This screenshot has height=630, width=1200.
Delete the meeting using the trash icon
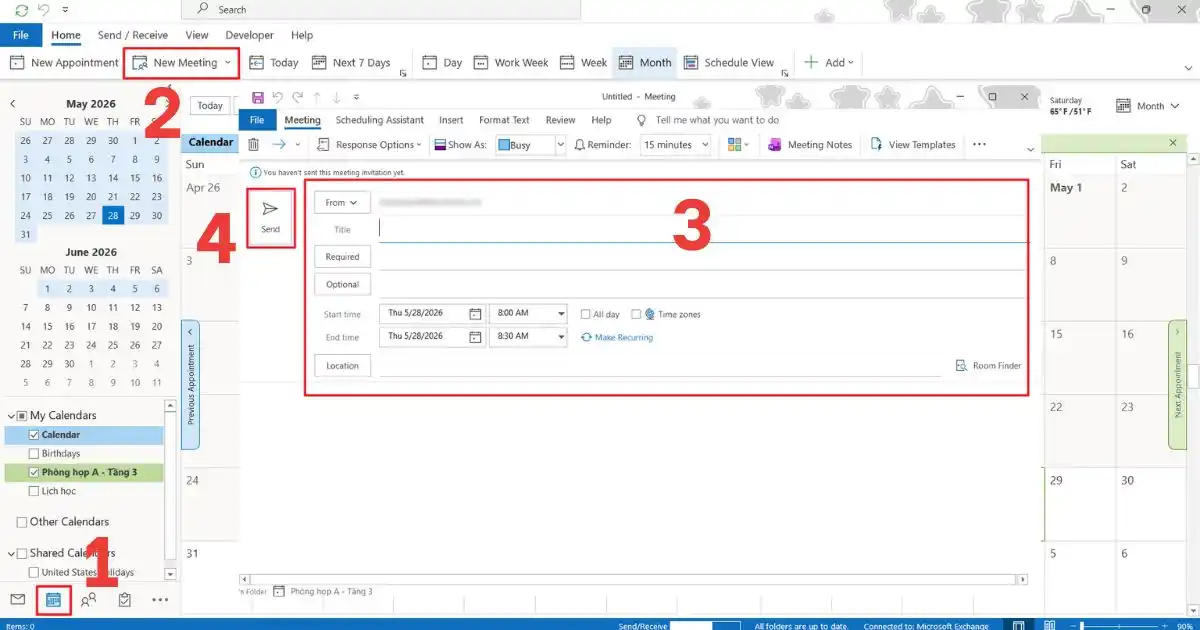coord(254,145)
